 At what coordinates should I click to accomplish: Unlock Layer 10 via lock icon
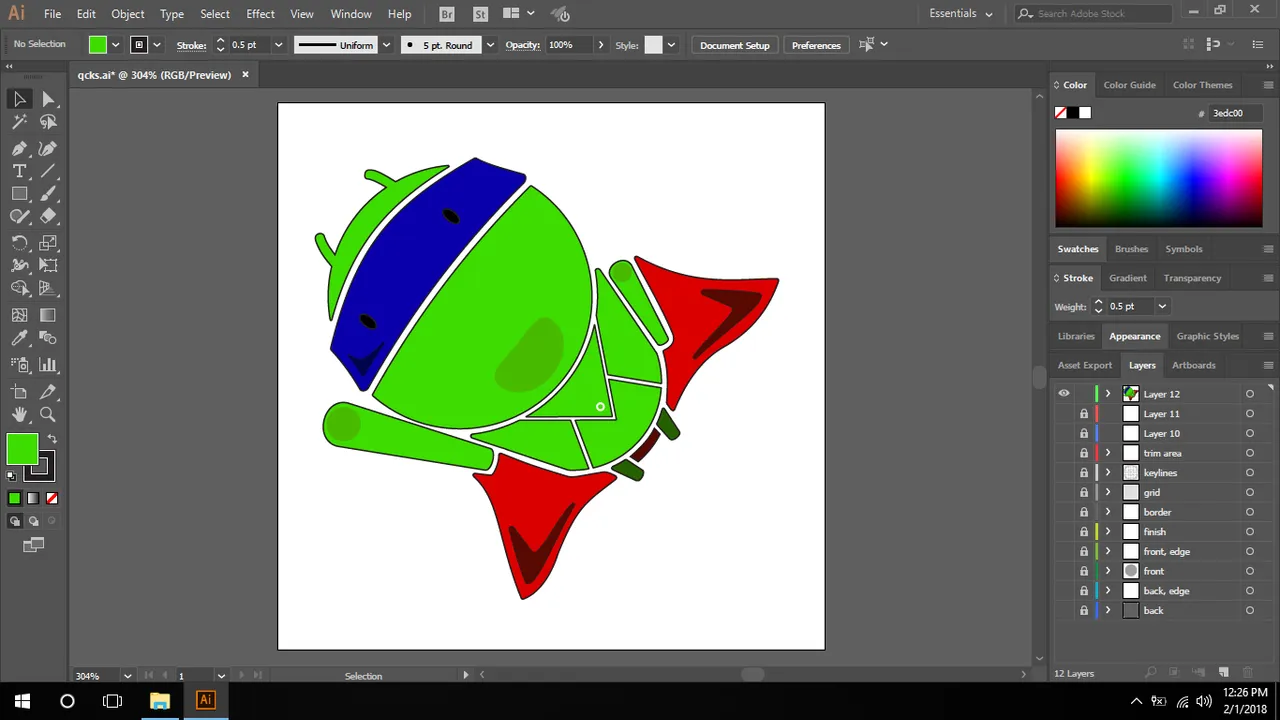coord(1084,433)
